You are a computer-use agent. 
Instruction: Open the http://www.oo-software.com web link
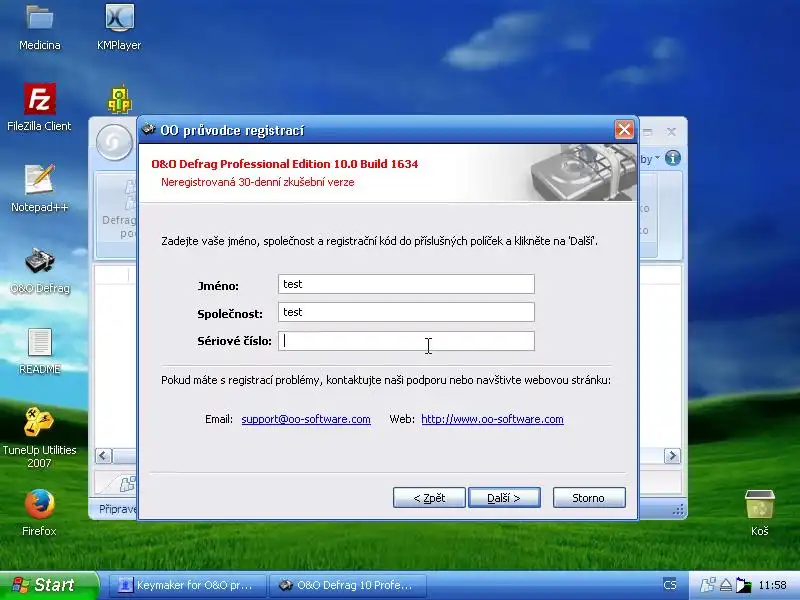tap(492, 419)
